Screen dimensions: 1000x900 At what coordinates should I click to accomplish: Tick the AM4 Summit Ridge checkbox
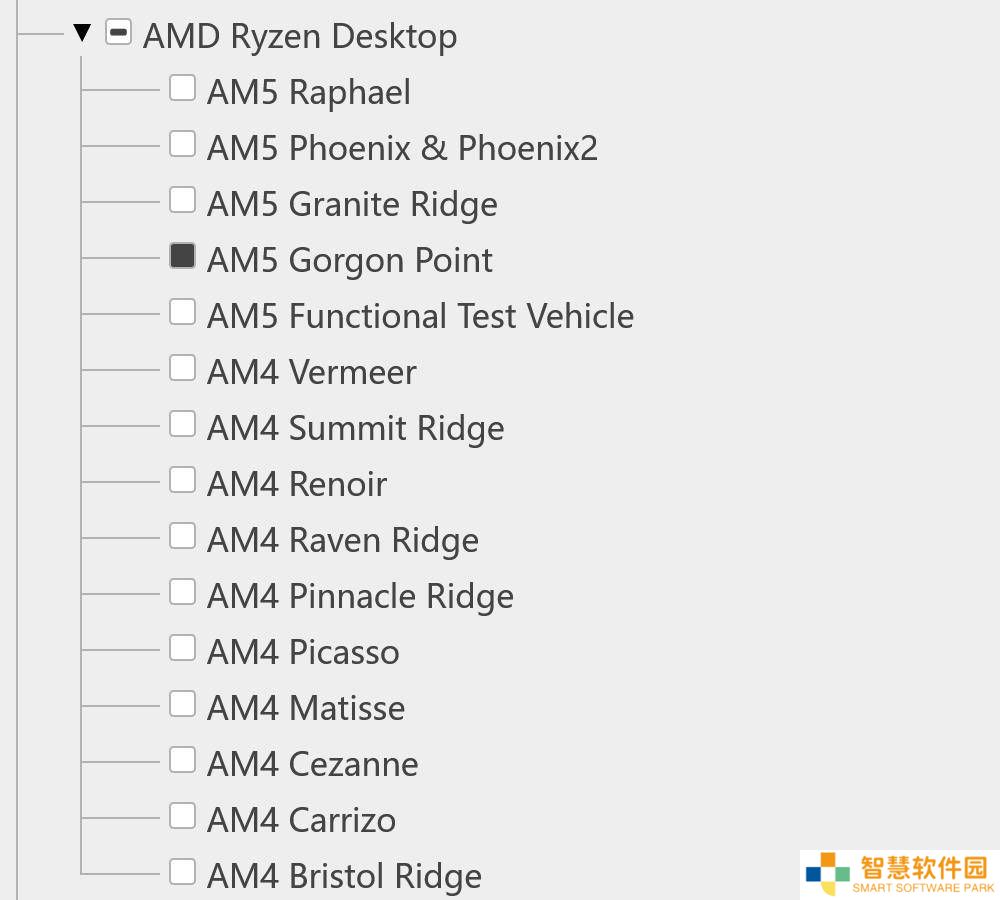pyautogui.click(x=182, y=424)
